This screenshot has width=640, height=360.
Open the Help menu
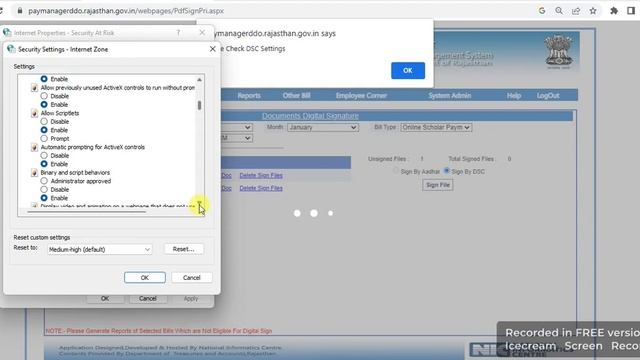513,96
